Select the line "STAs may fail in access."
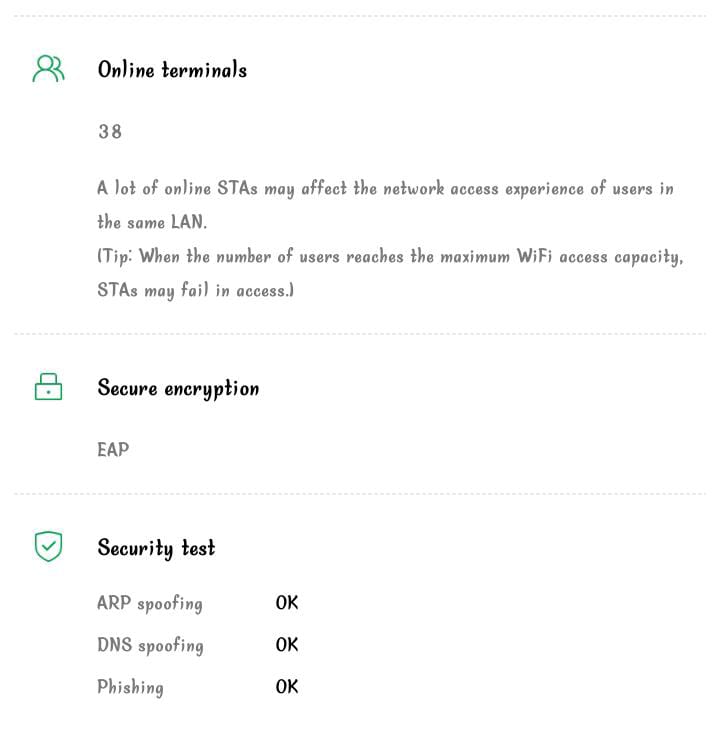720x731 pixels. coord(195,291)
